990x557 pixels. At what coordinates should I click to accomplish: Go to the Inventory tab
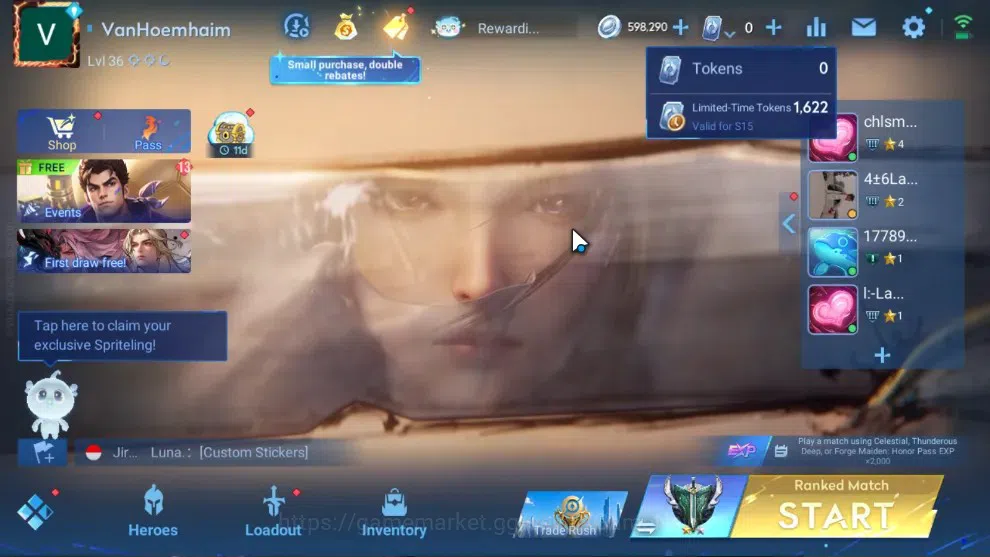(394, 512)
